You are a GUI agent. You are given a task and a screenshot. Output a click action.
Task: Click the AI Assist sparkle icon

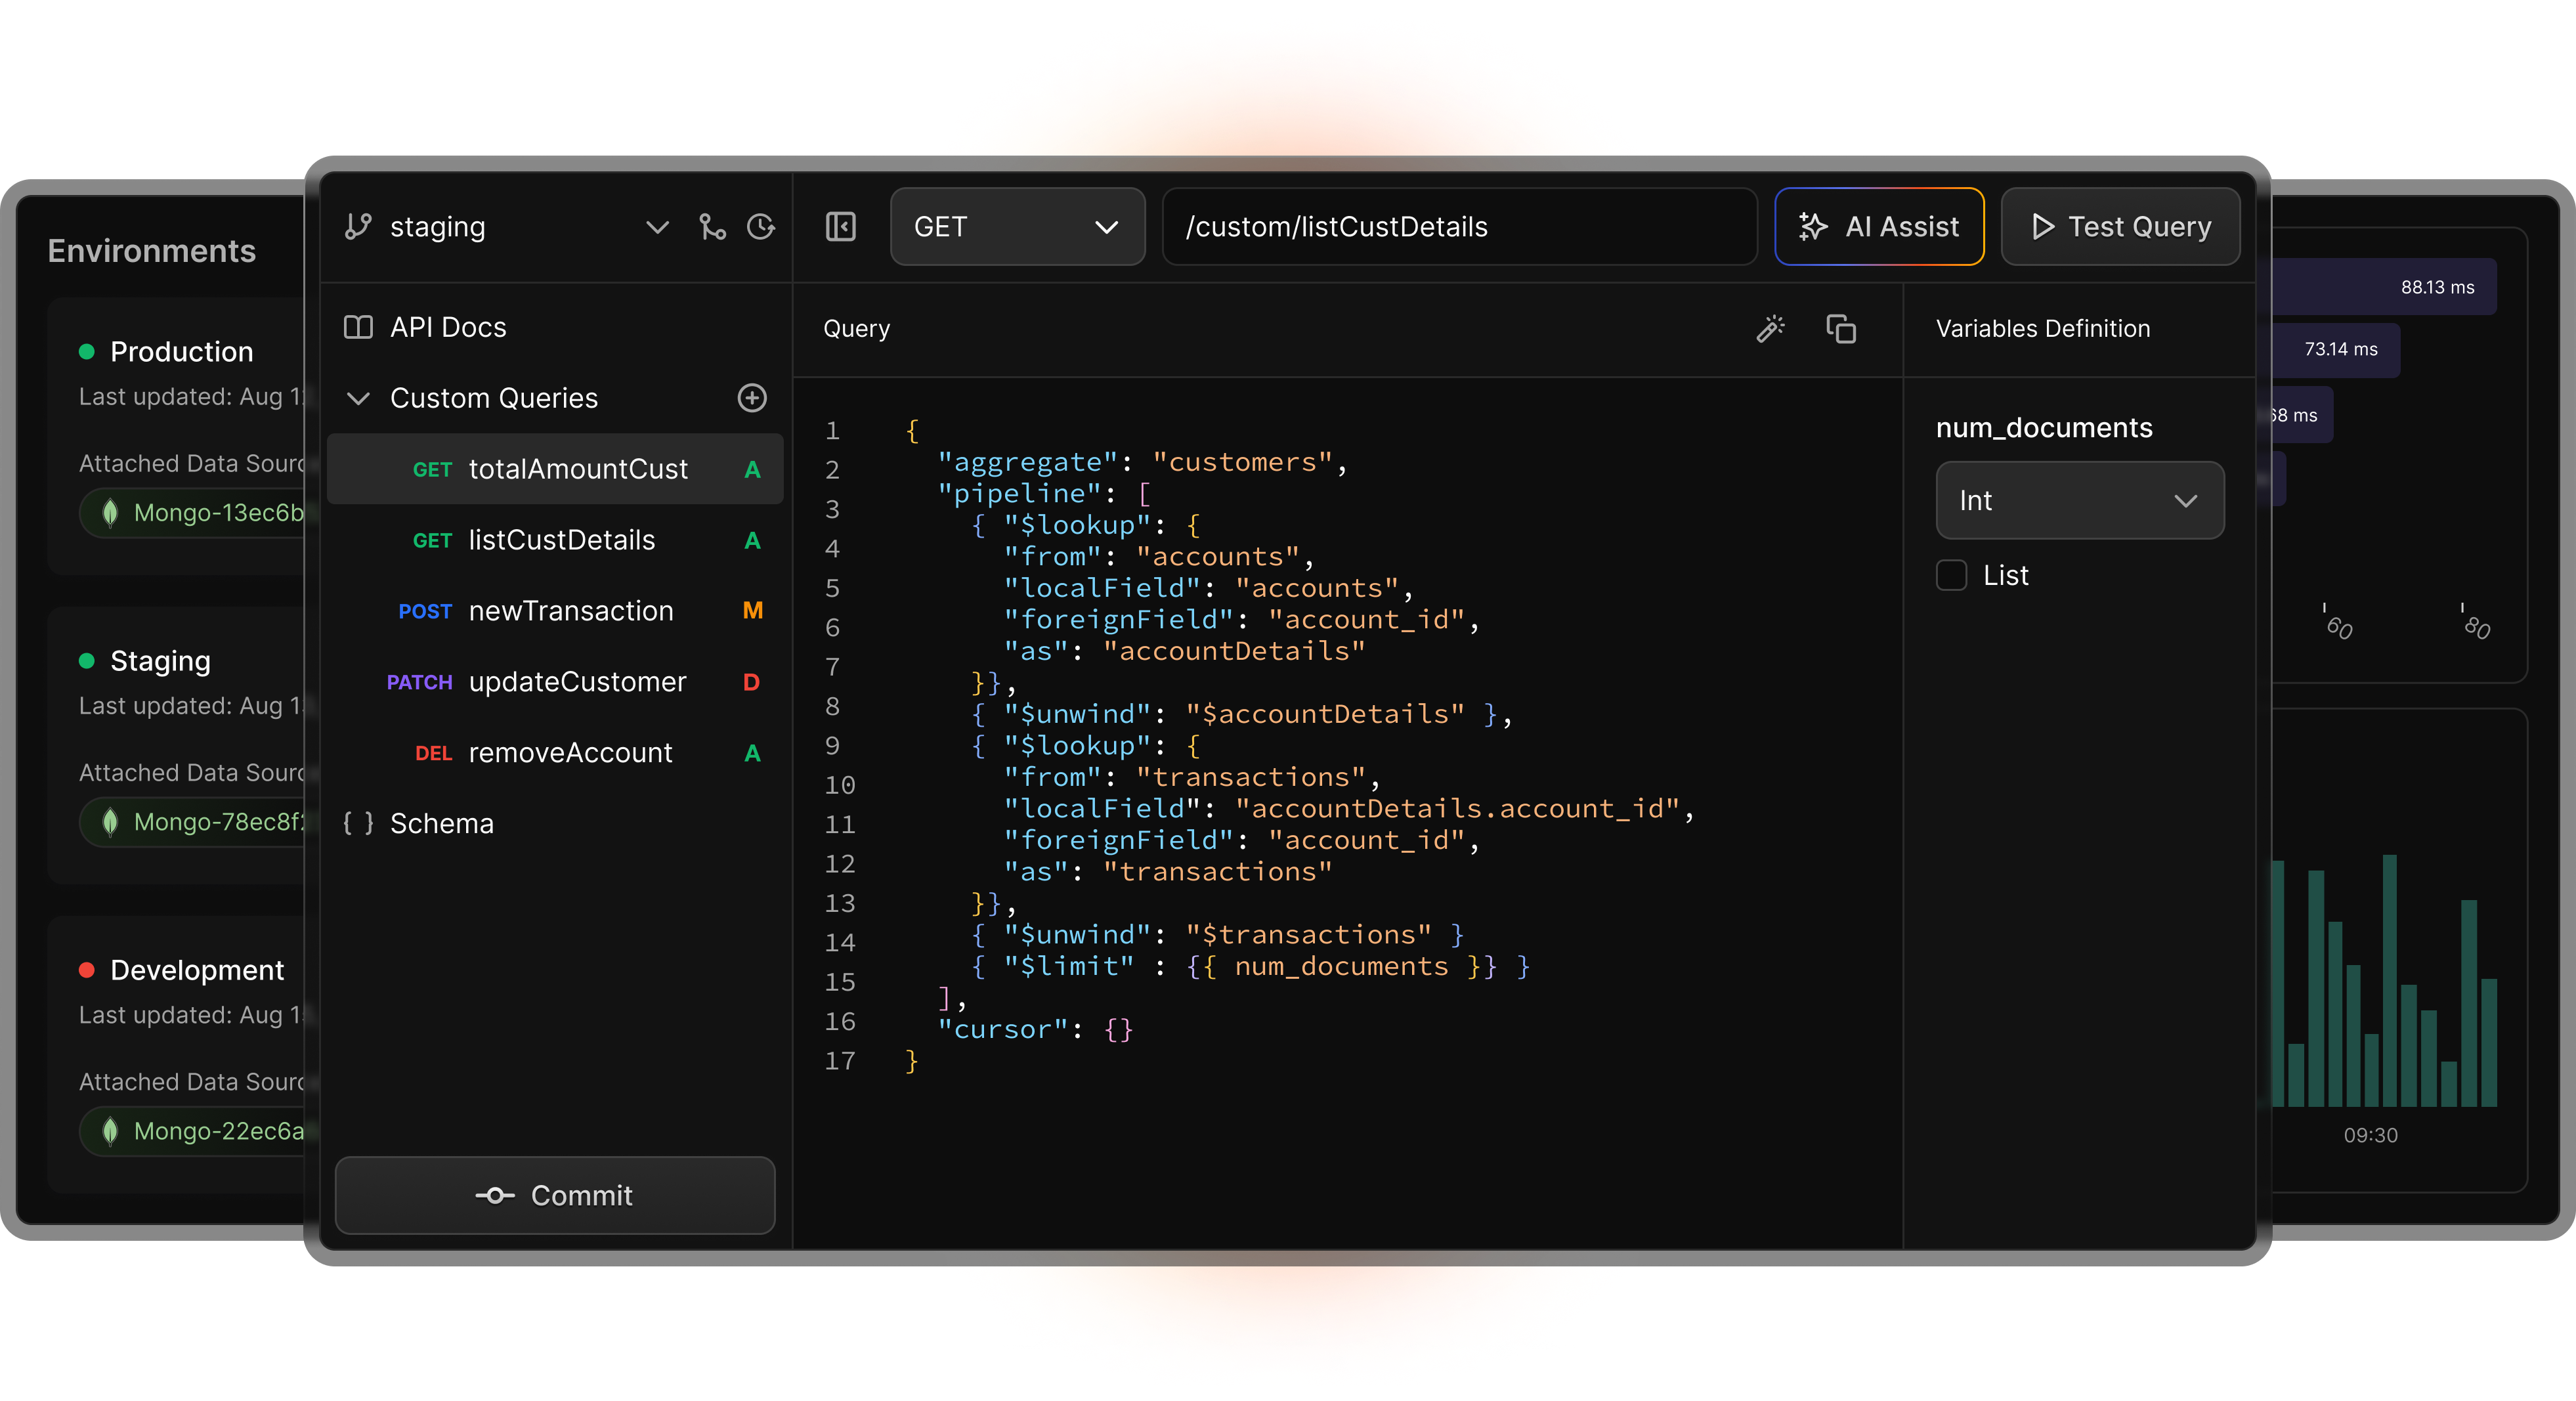[x=1813, y=227]
